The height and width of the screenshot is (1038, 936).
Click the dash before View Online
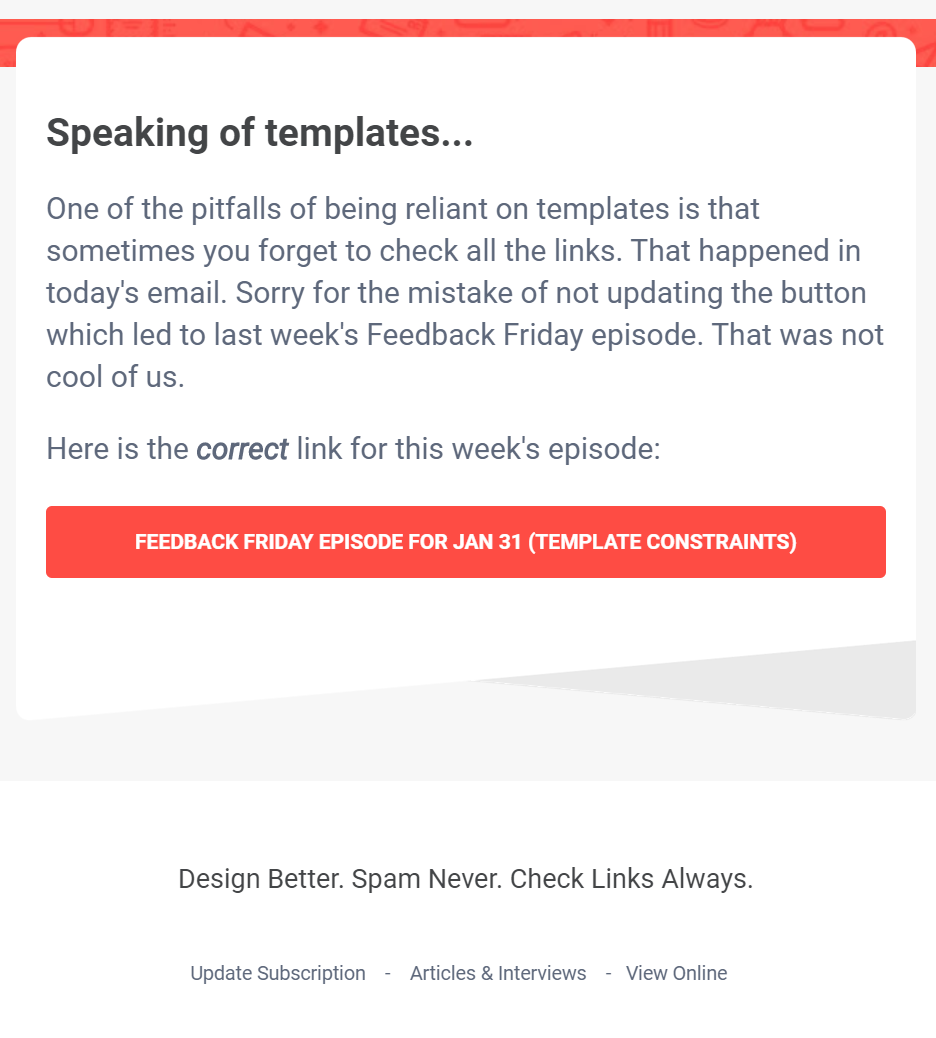pyautogui.click(x=607, y=973)
